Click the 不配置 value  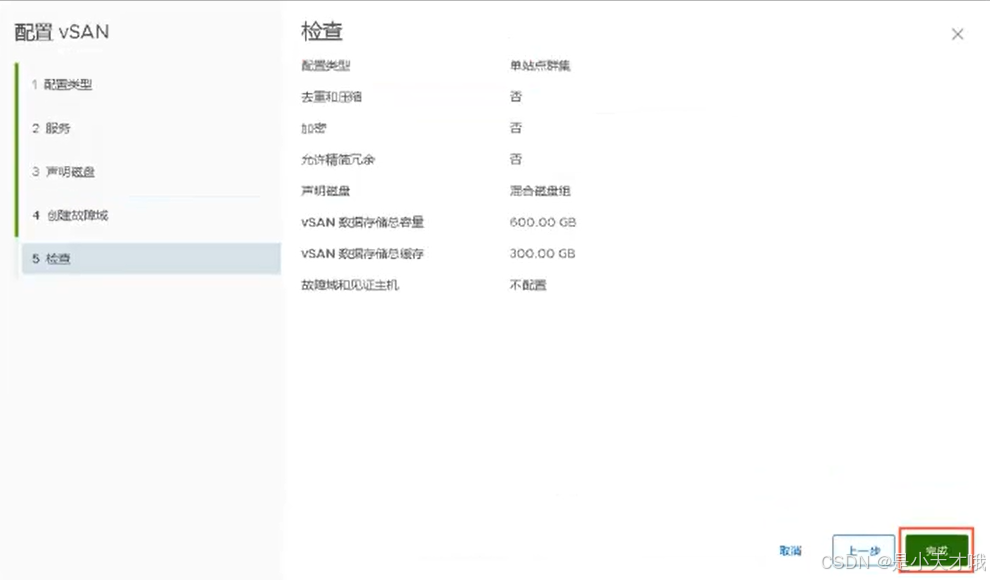528,285
